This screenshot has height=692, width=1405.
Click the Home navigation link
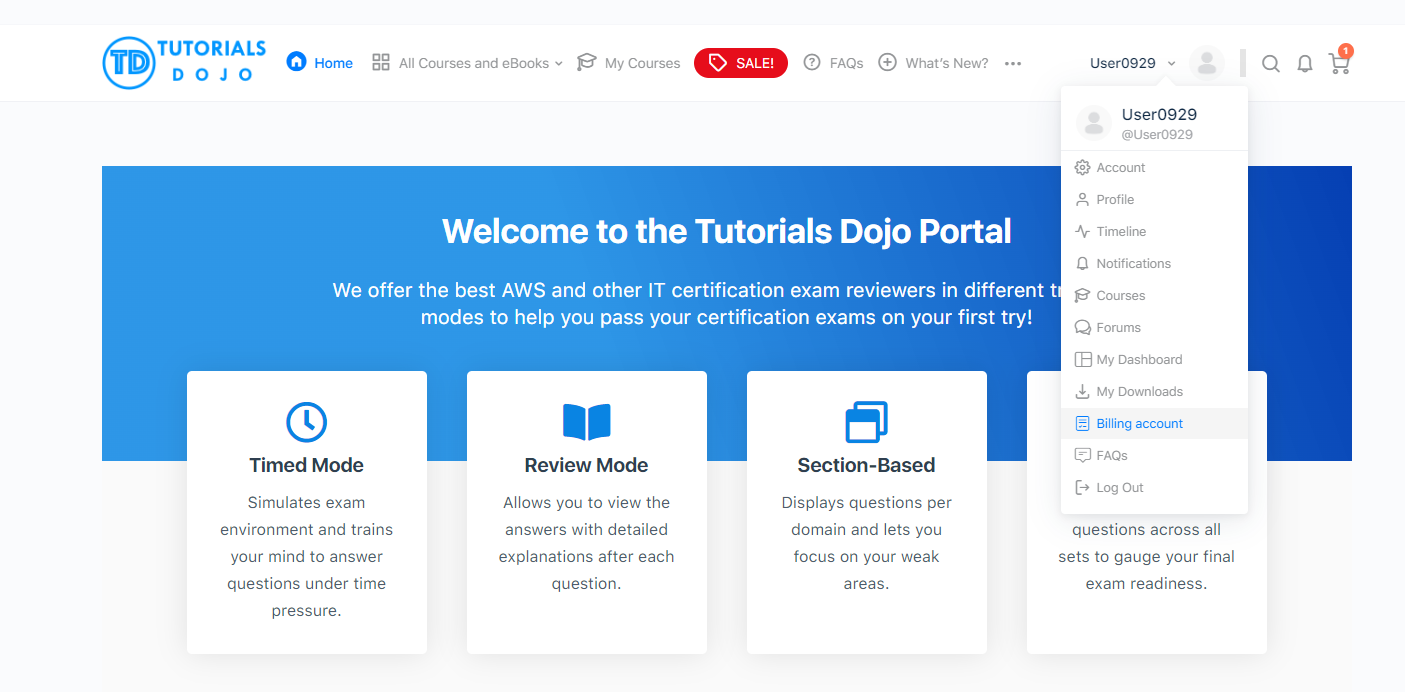320,63
